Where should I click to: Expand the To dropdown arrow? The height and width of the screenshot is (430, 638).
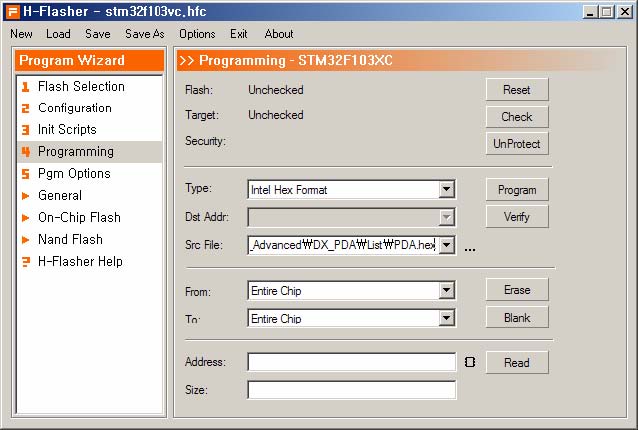pos(446,318)
